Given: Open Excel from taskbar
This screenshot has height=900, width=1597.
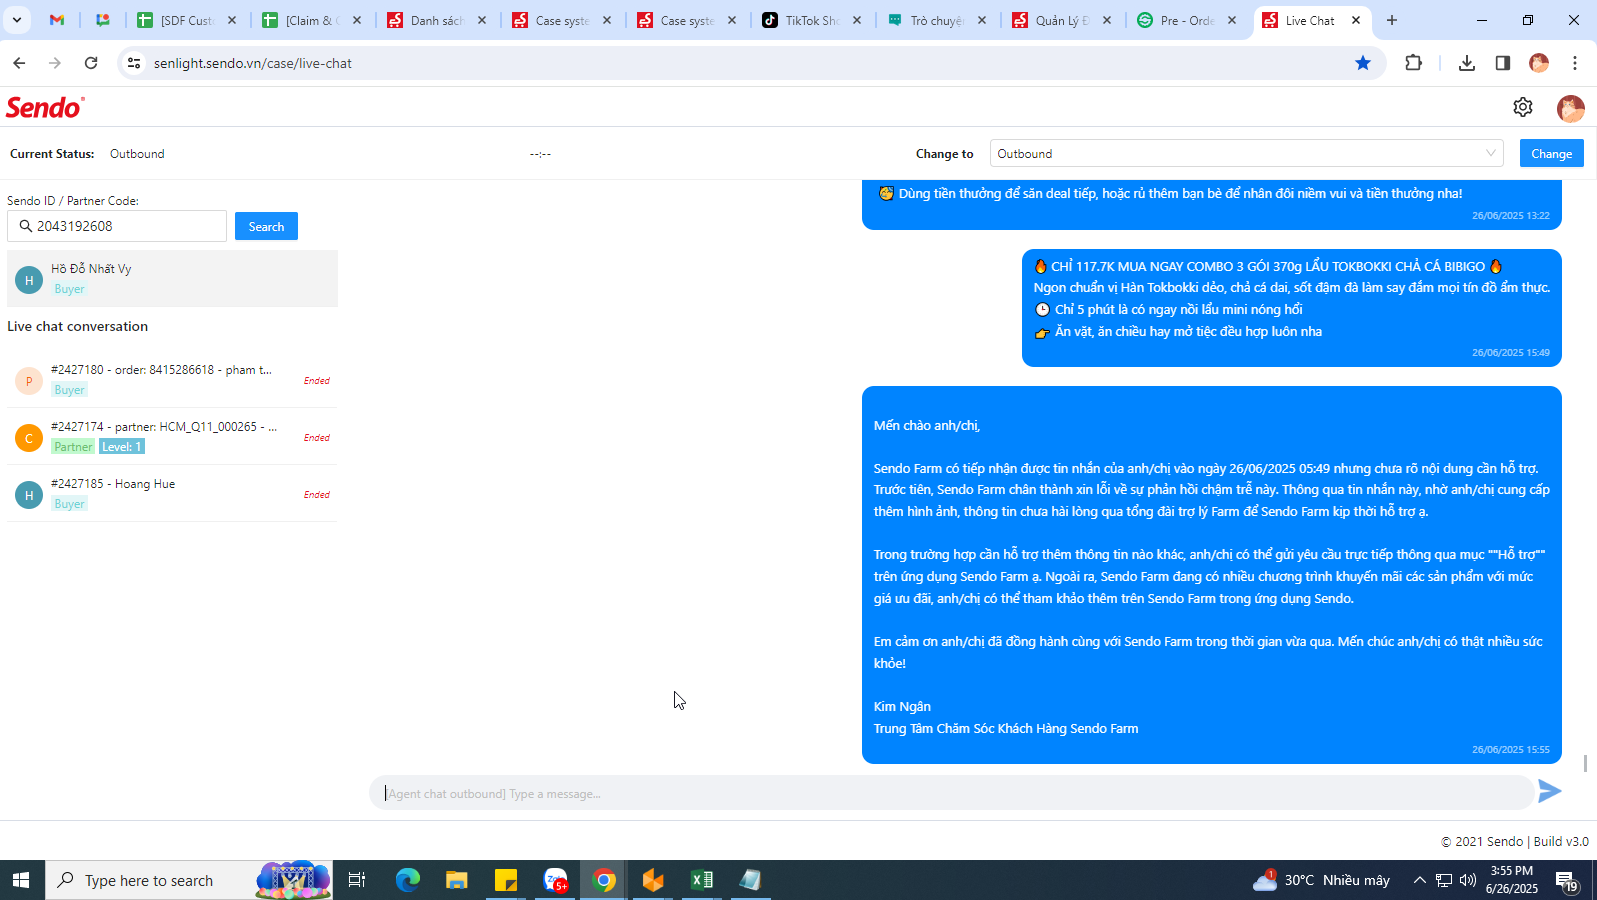Looking at the screenshot, I should pyautogui.click(x=702, y=880).
